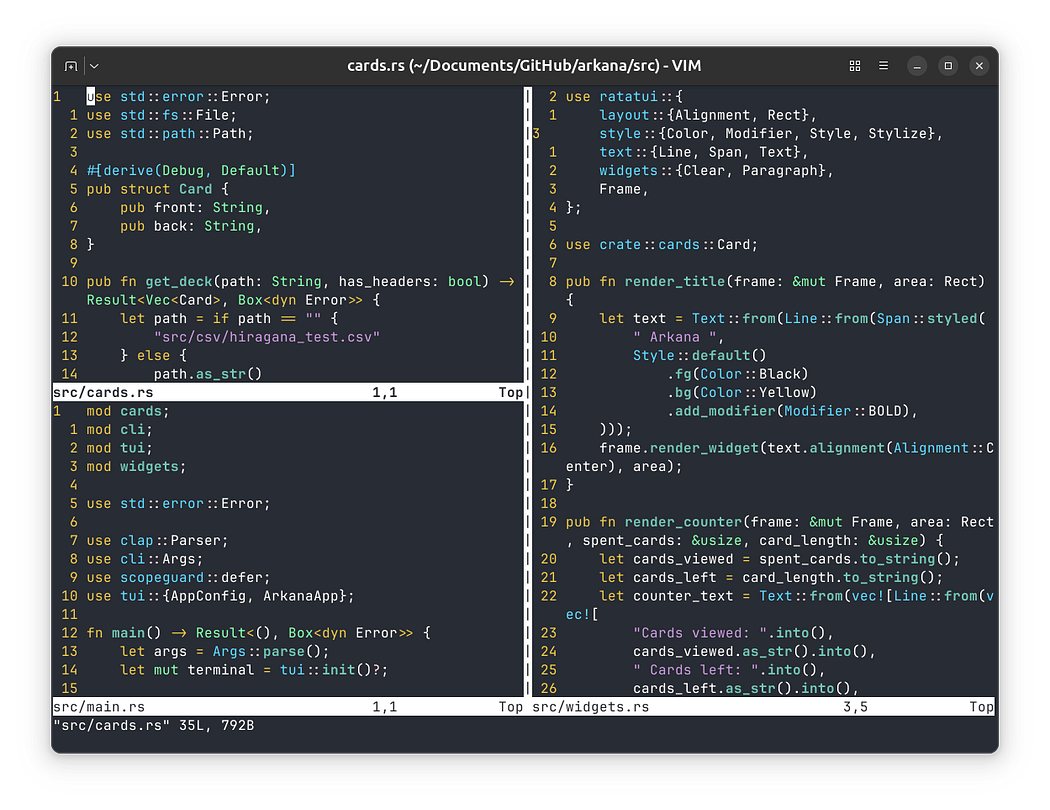Click '#[derive(Debug, Default)]' line

(x=191, y=171)
